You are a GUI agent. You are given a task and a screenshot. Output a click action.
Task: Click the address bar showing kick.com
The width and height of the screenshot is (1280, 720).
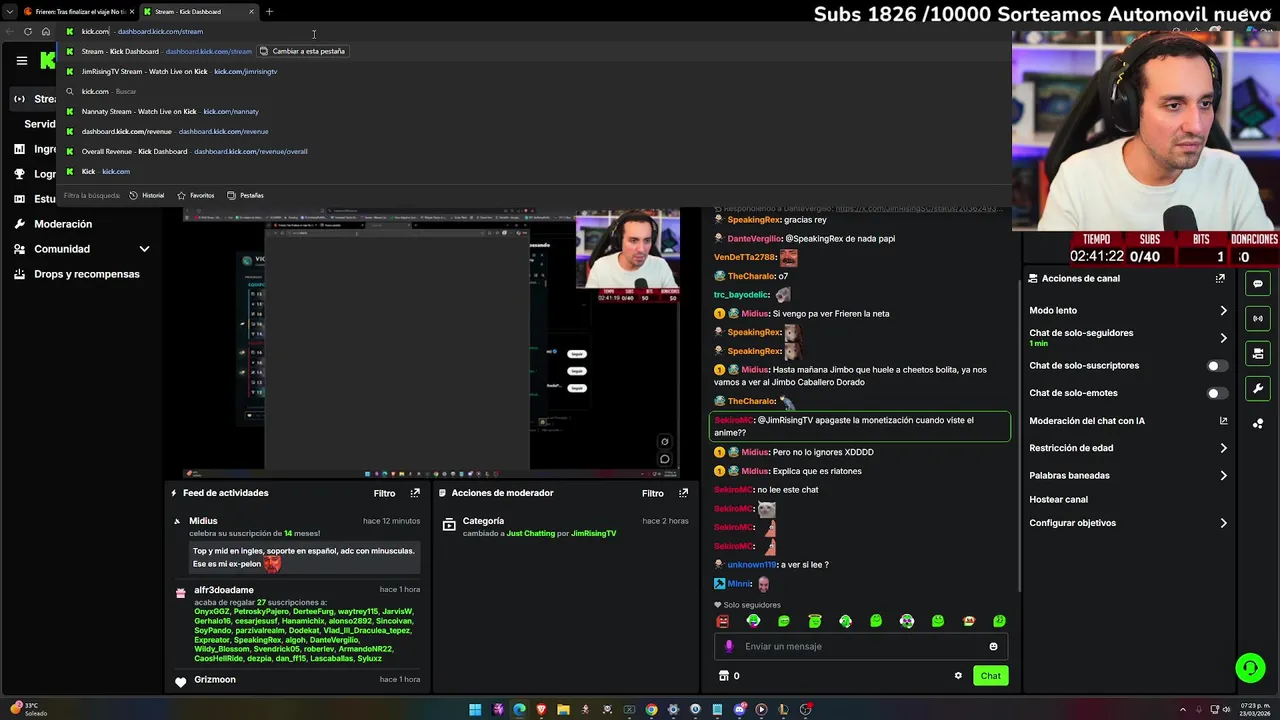point(535,32)
